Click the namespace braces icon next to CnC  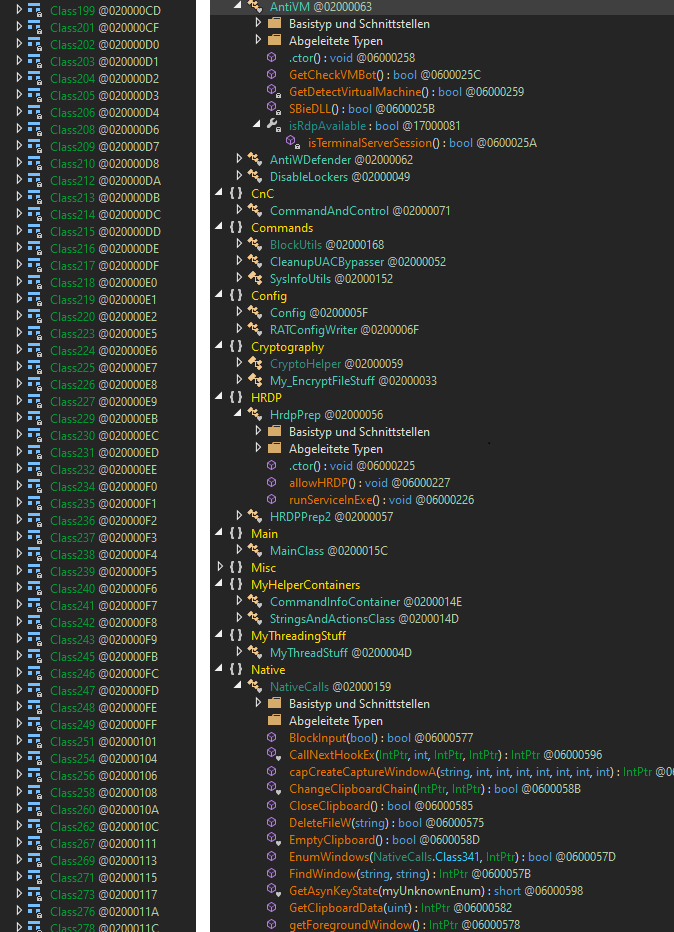(x=235, y=194)
